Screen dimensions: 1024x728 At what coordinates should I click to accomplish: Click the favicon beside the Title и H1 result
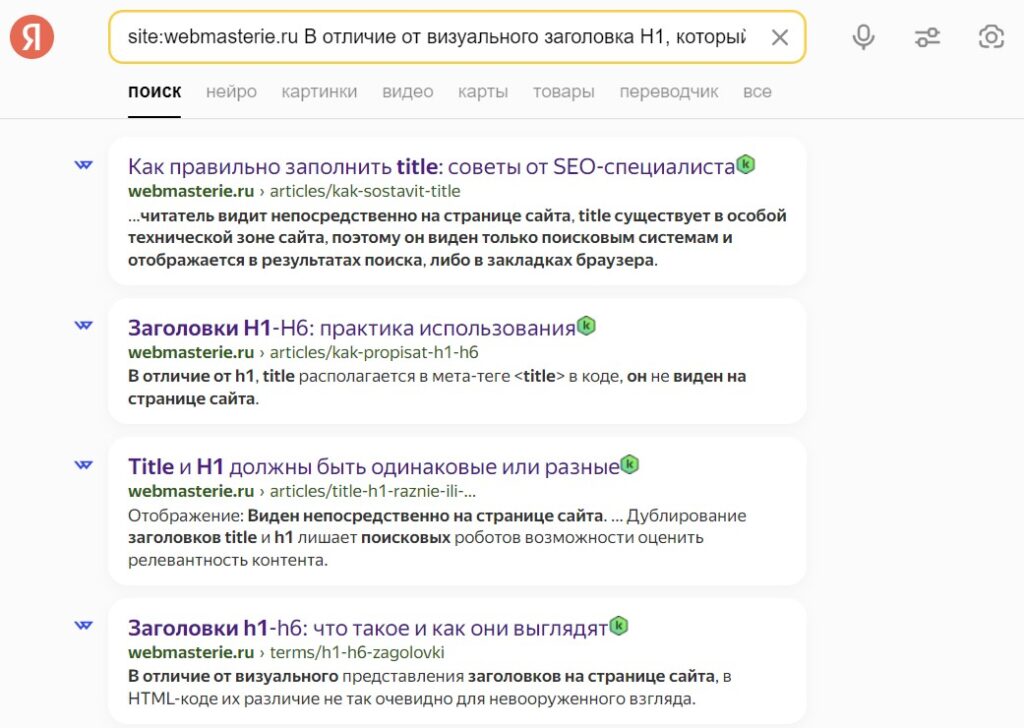click(x=83, y=467)
